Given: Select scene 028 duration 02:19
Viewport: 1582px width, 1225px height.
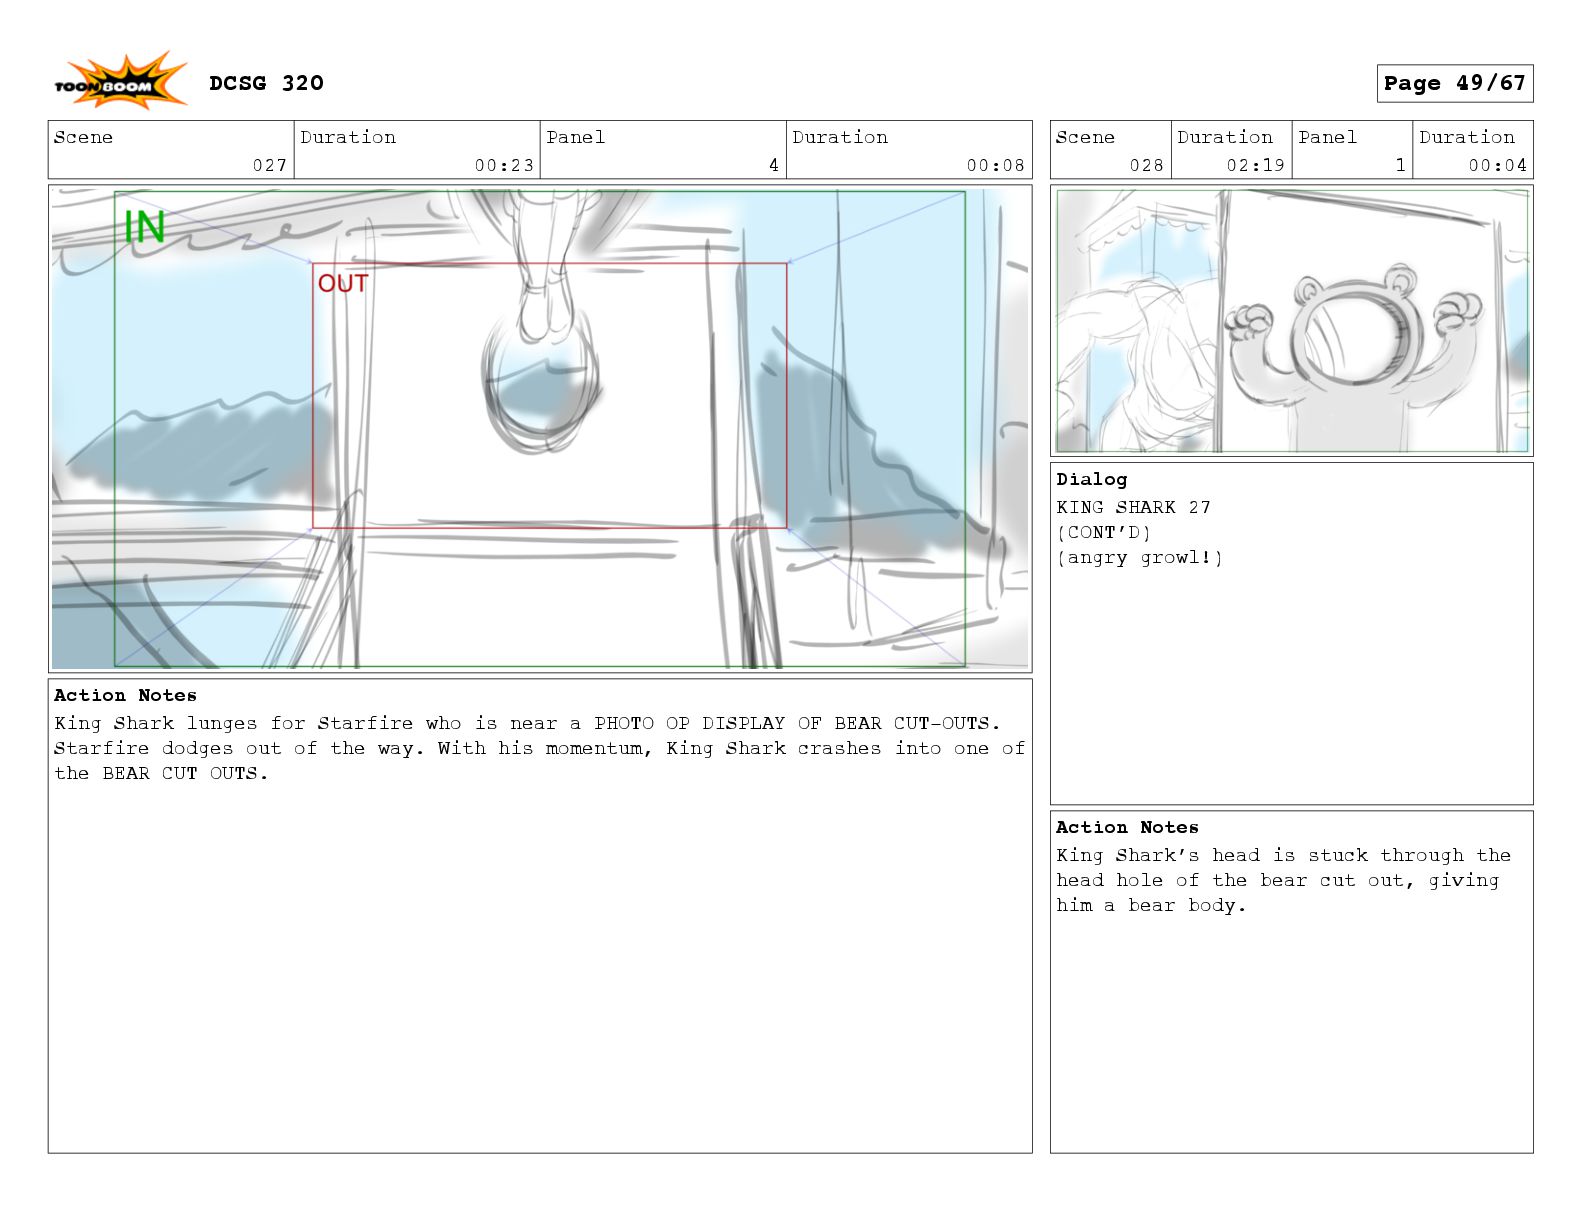Looking at the screenshot, I should [x=1255, y=165].
